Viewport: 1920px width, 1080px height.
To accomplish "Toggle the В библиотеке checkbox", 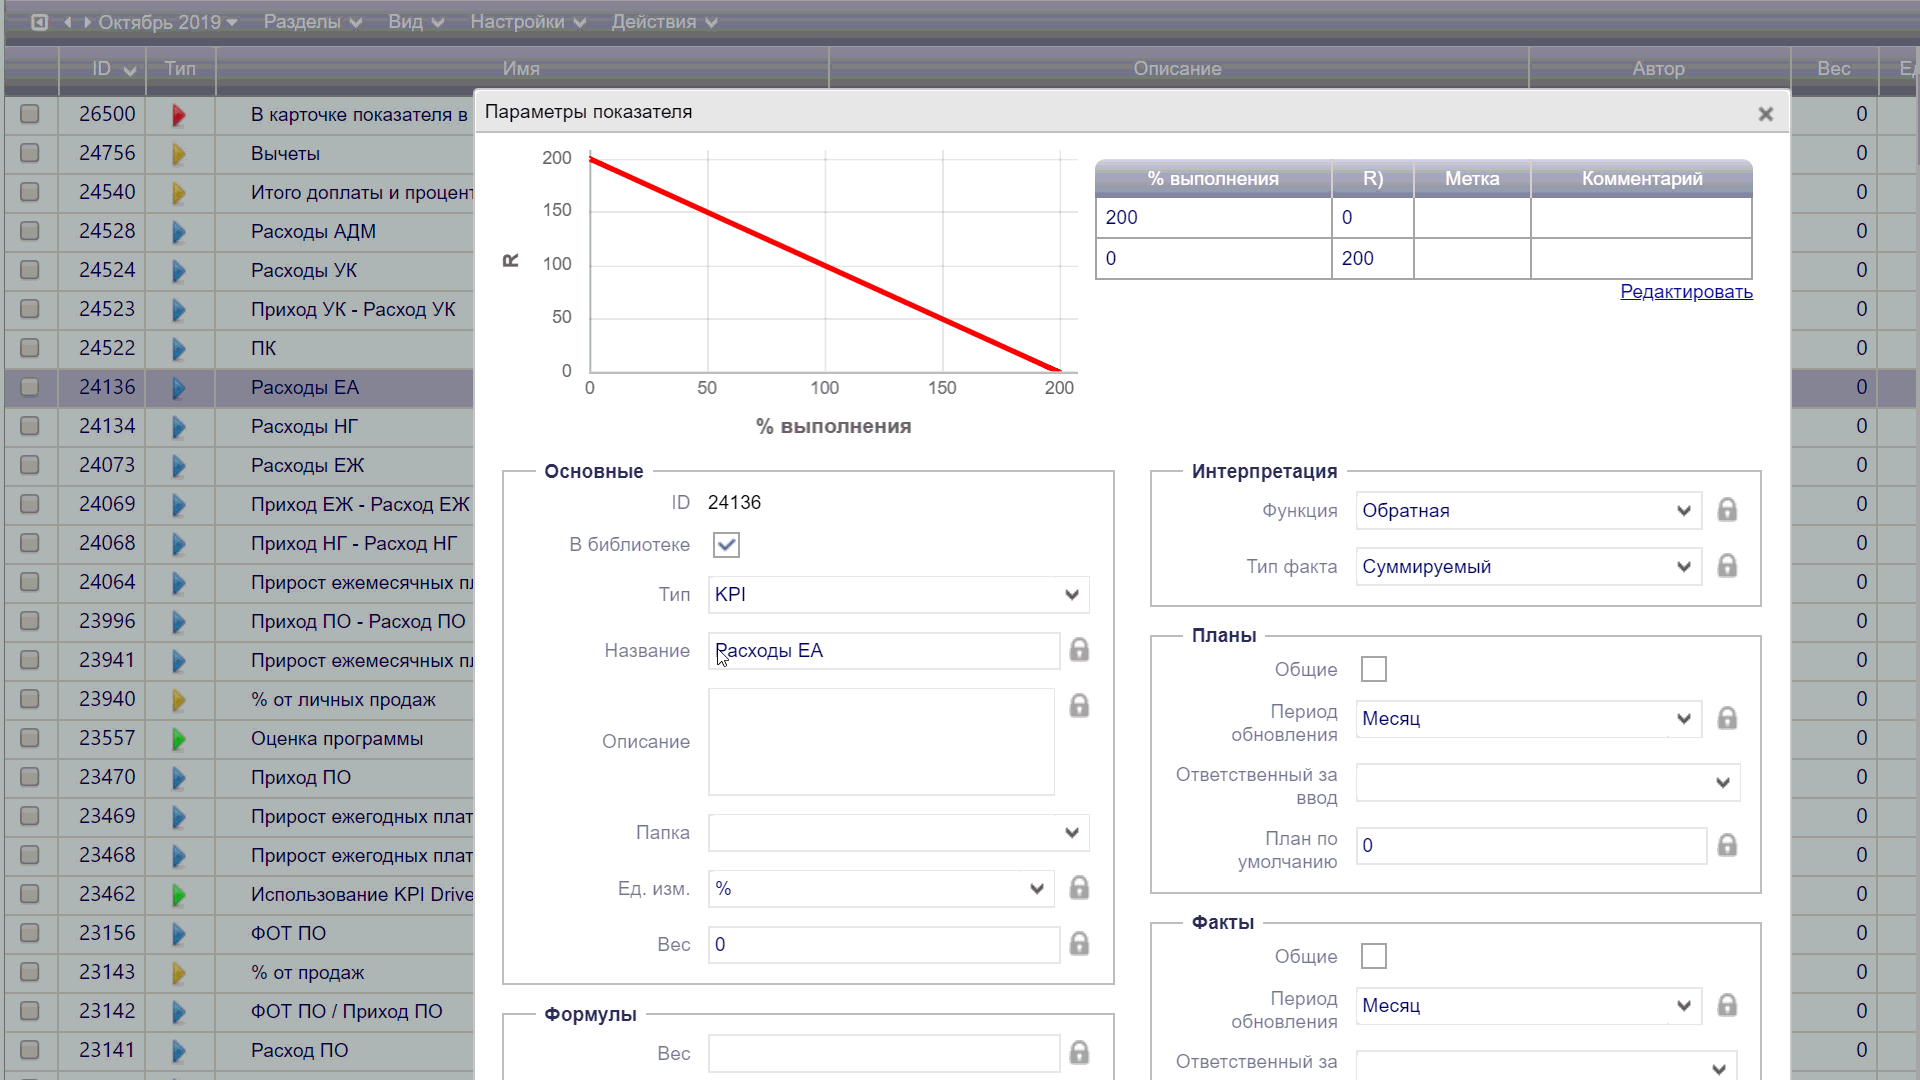I will [726, 545].
